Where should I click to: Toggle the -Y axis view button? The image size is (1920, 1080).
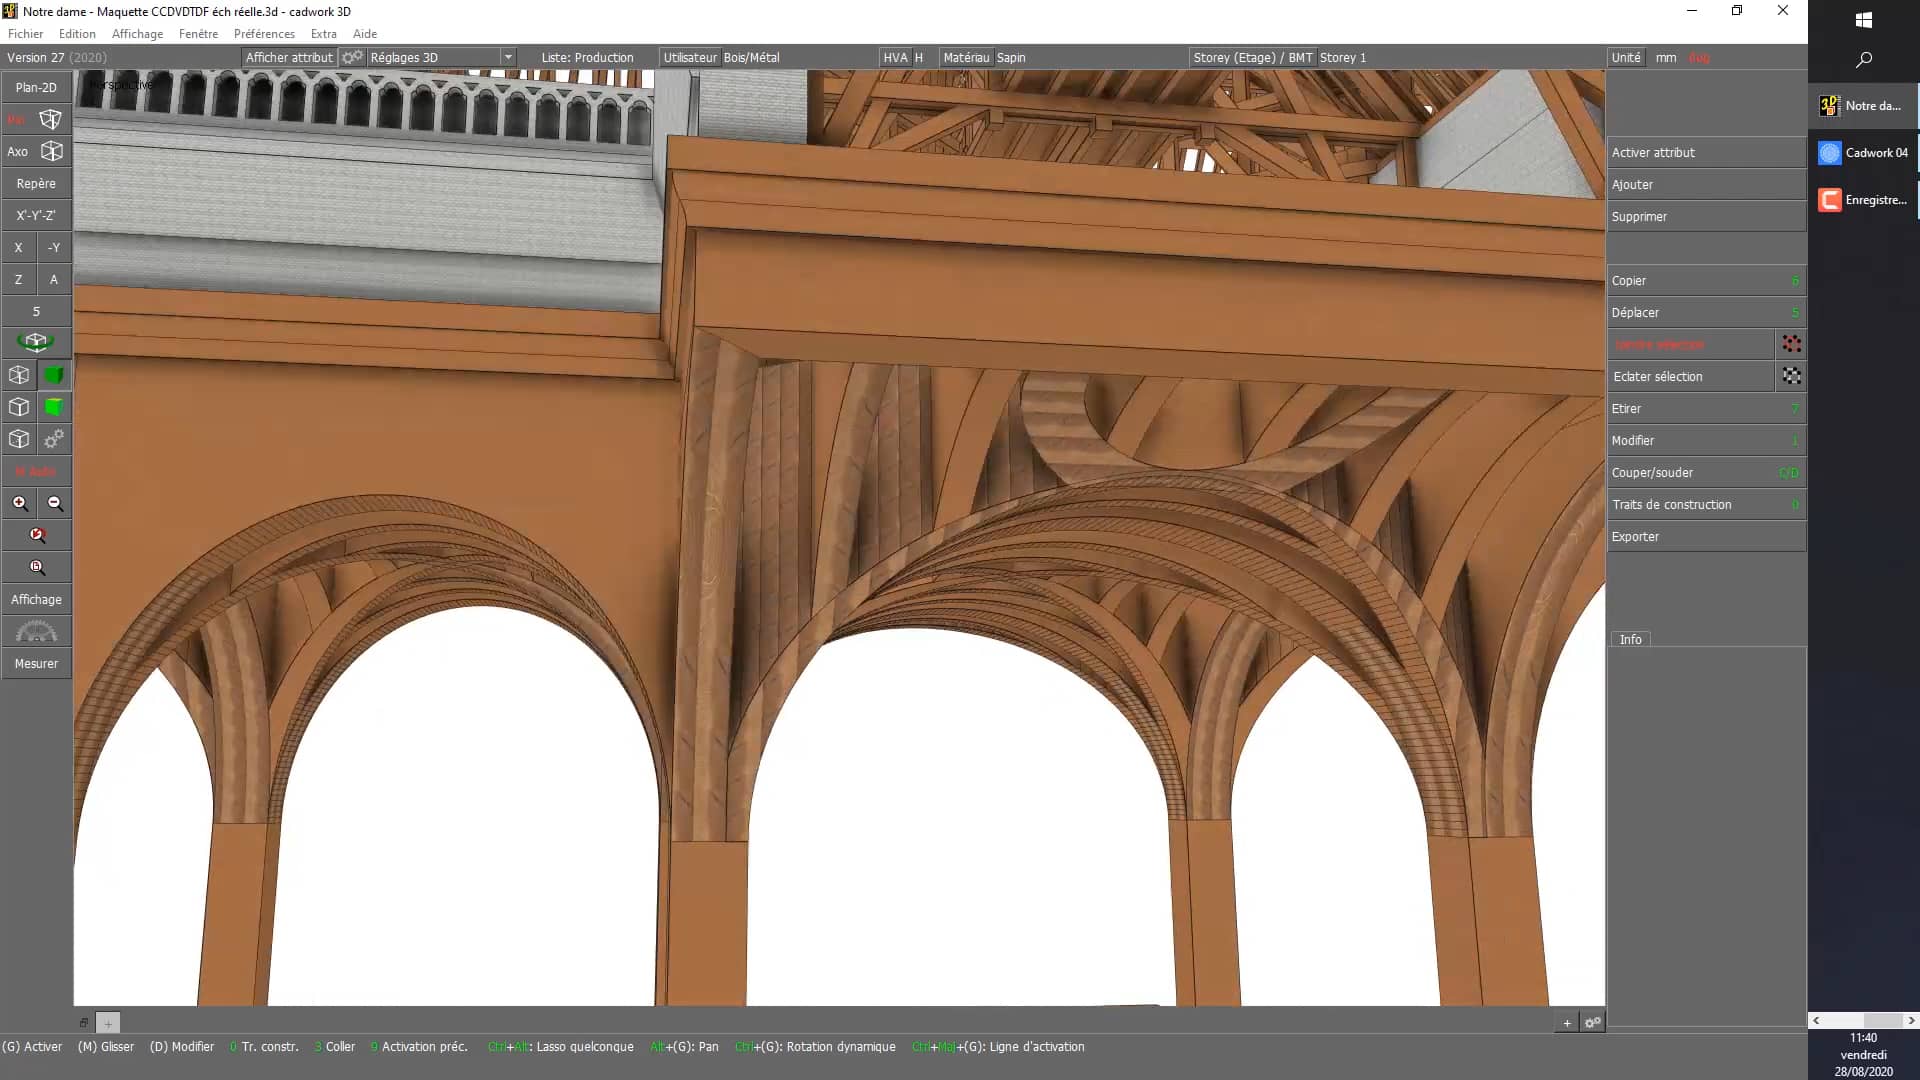coord(54,247)
